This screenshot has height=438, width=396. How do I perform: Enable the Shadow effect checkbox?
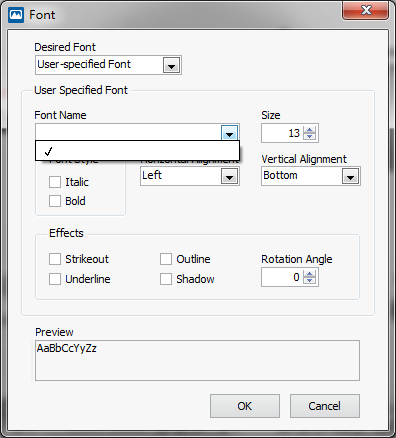[x=166, y=279]
